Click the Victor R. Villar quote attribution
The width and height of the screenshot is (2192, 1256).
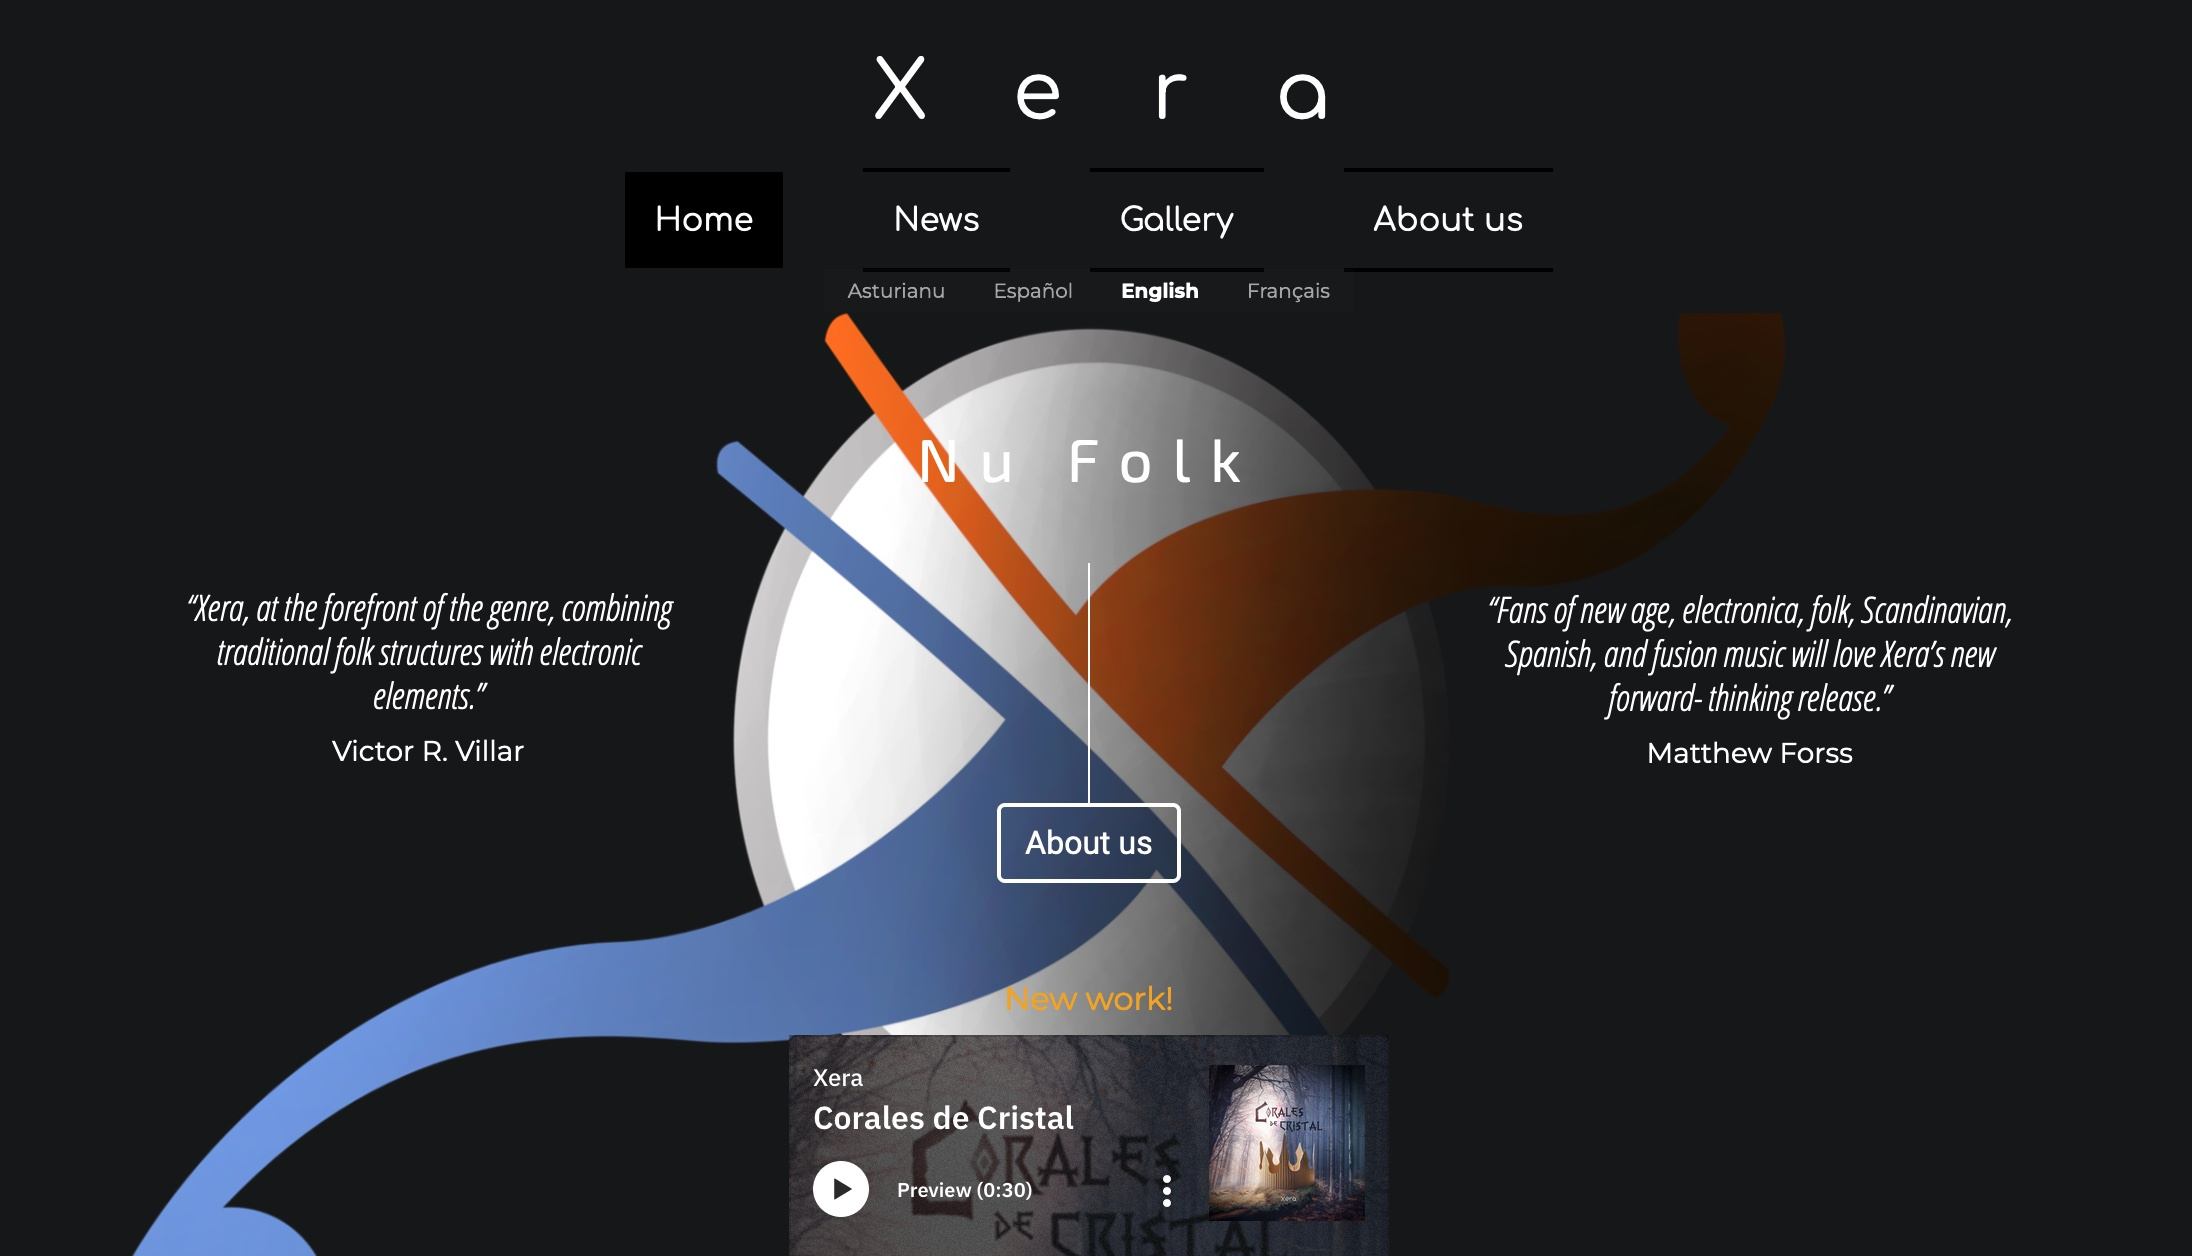coord(428,751)
